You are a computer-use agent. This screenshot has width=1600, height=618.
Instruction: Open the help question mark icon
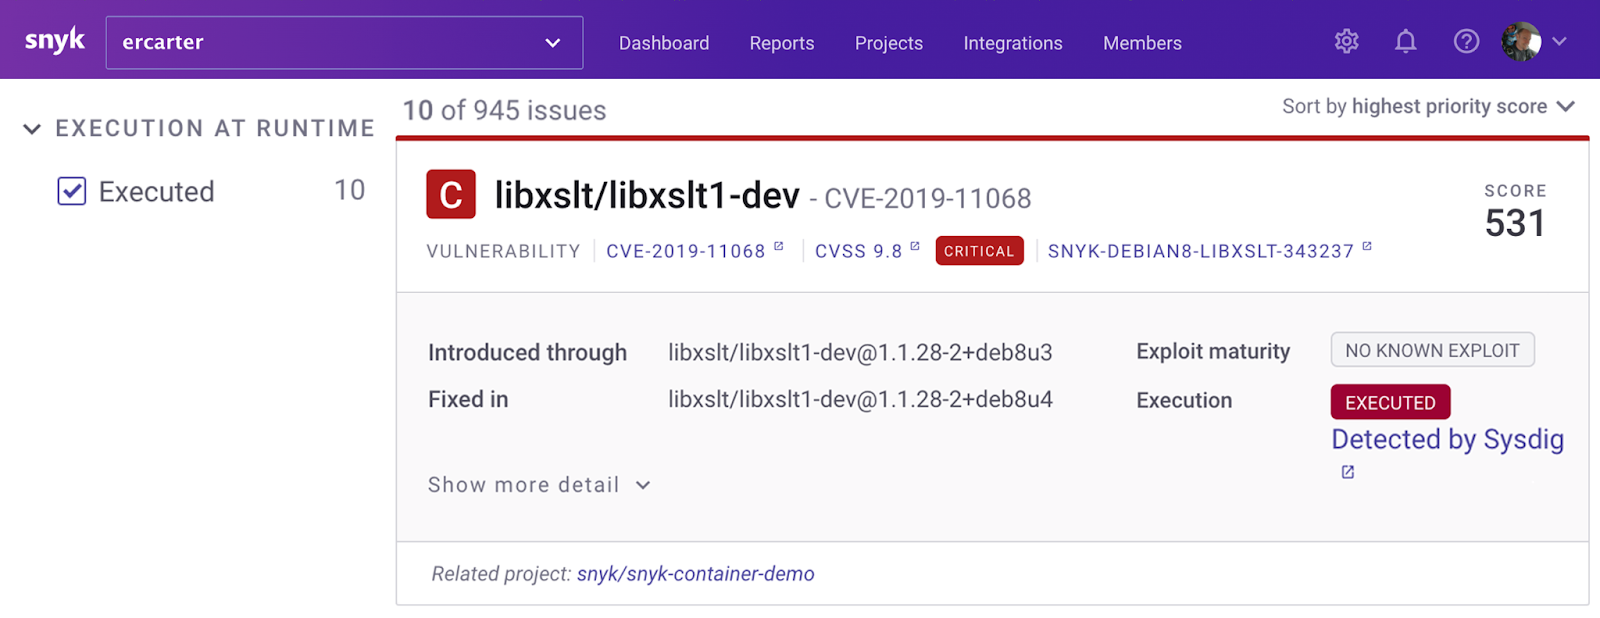click(x=1466, y=41)
